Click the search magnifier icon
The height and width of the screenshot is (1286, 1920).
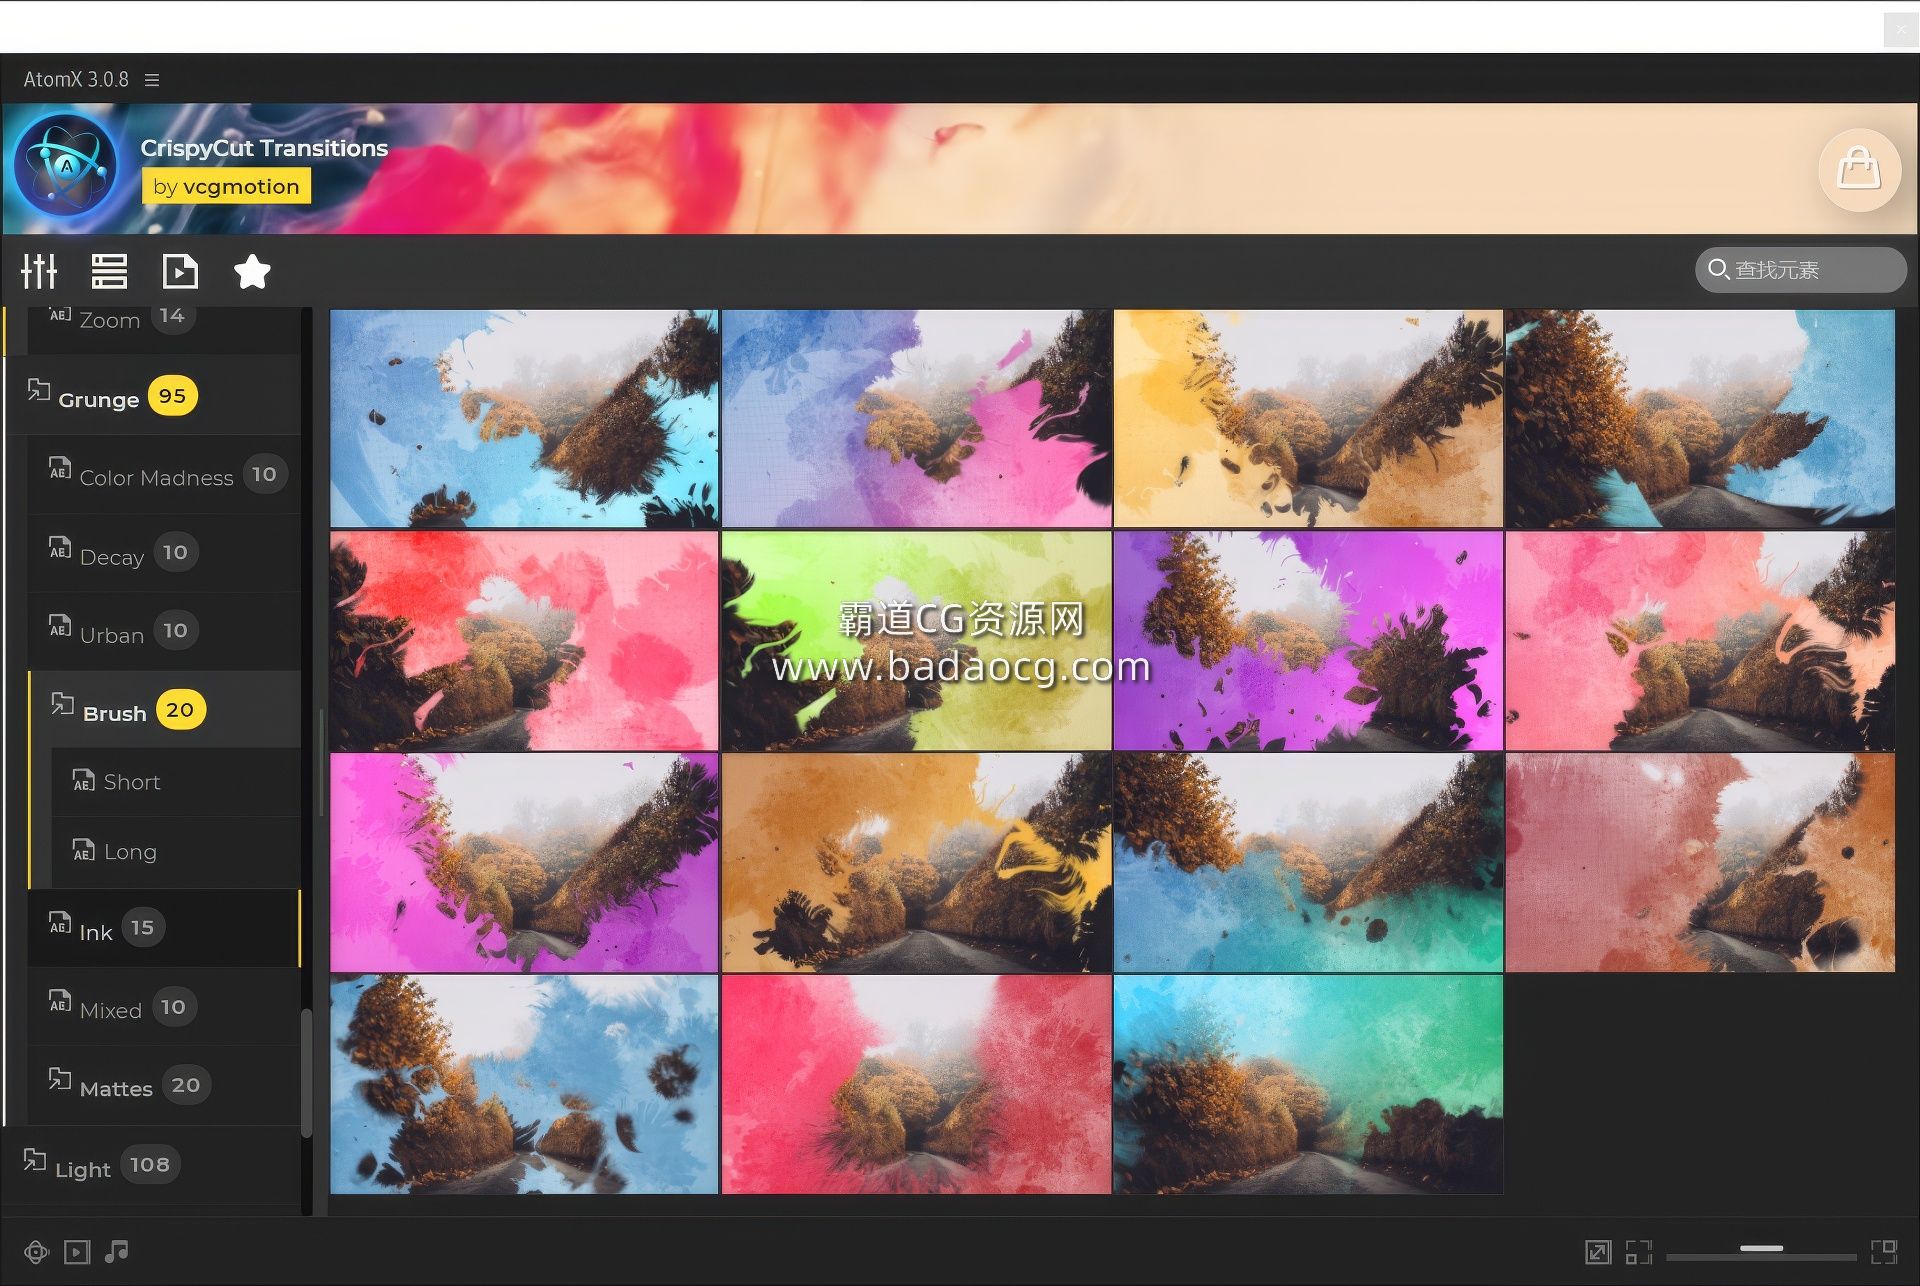pos(1718,269)
